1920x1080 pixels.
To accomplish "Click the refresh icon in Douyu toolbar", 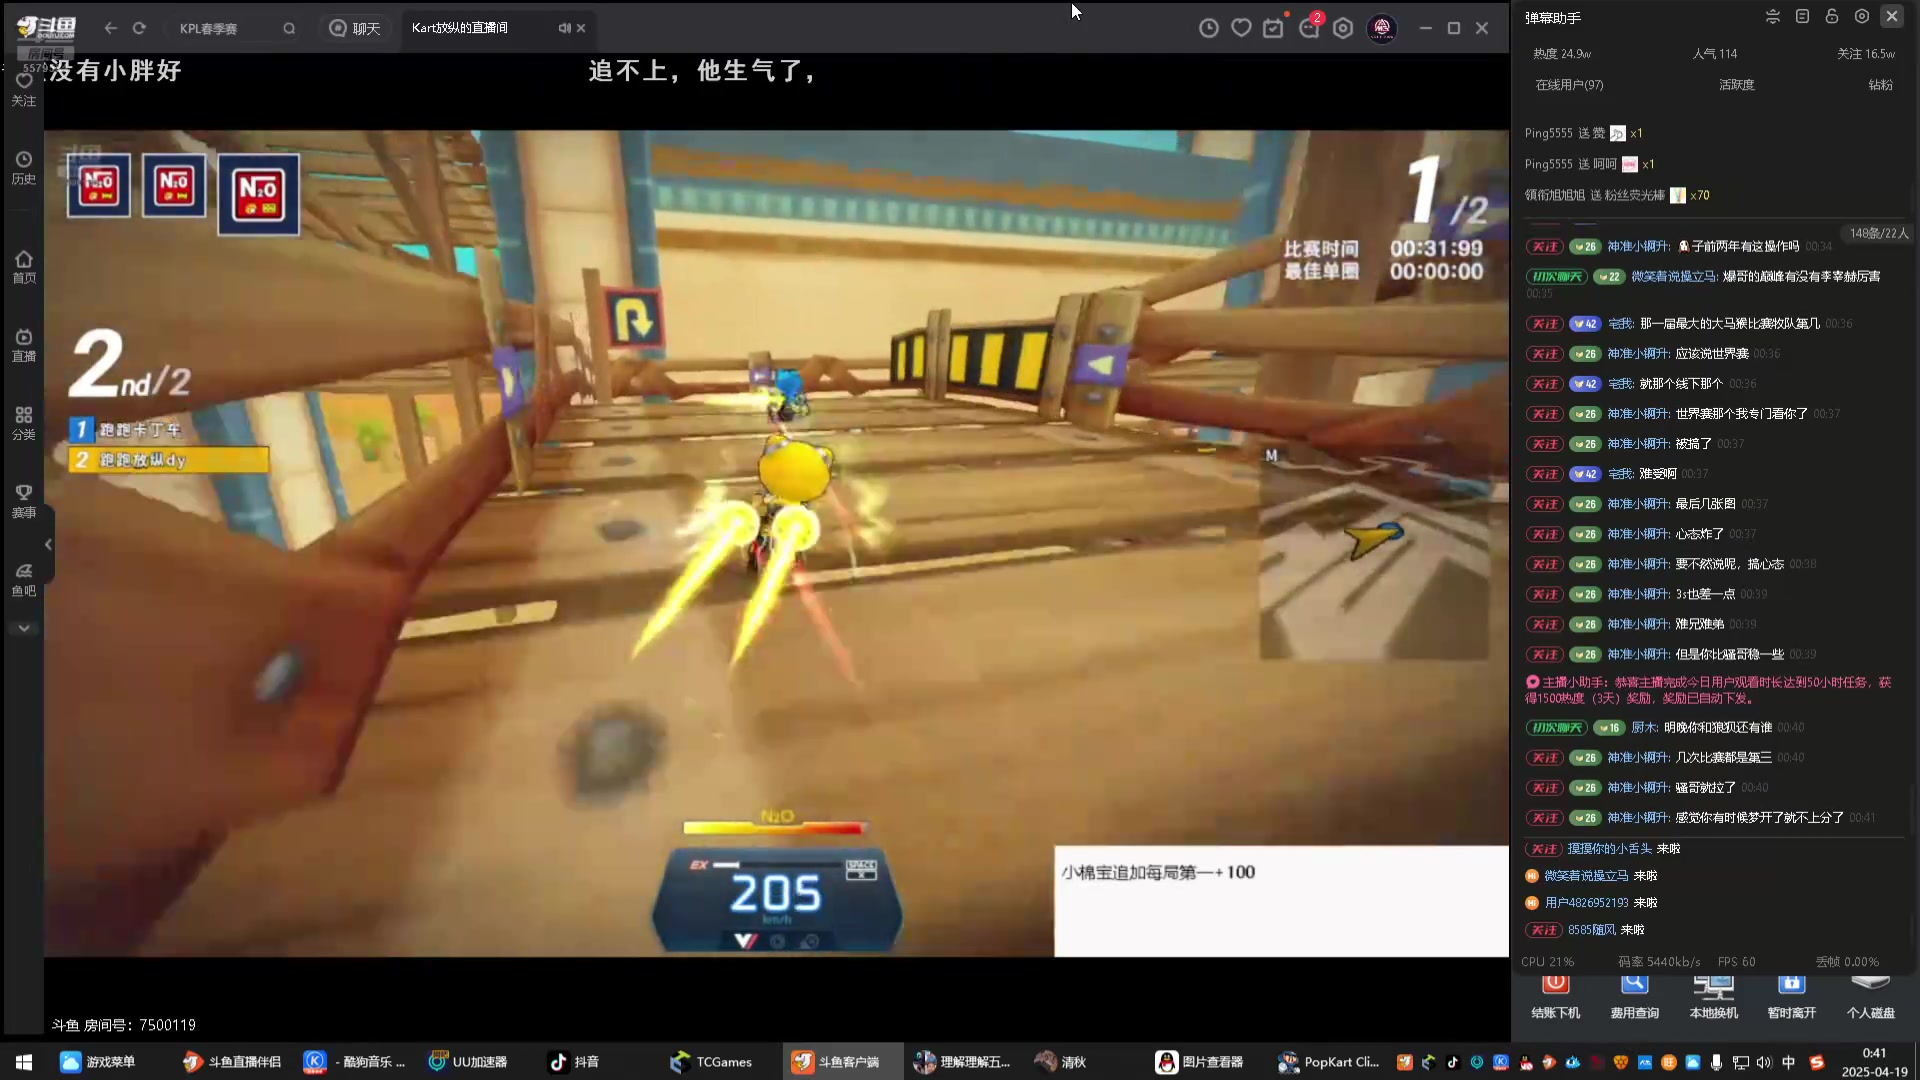I will 139,28.
